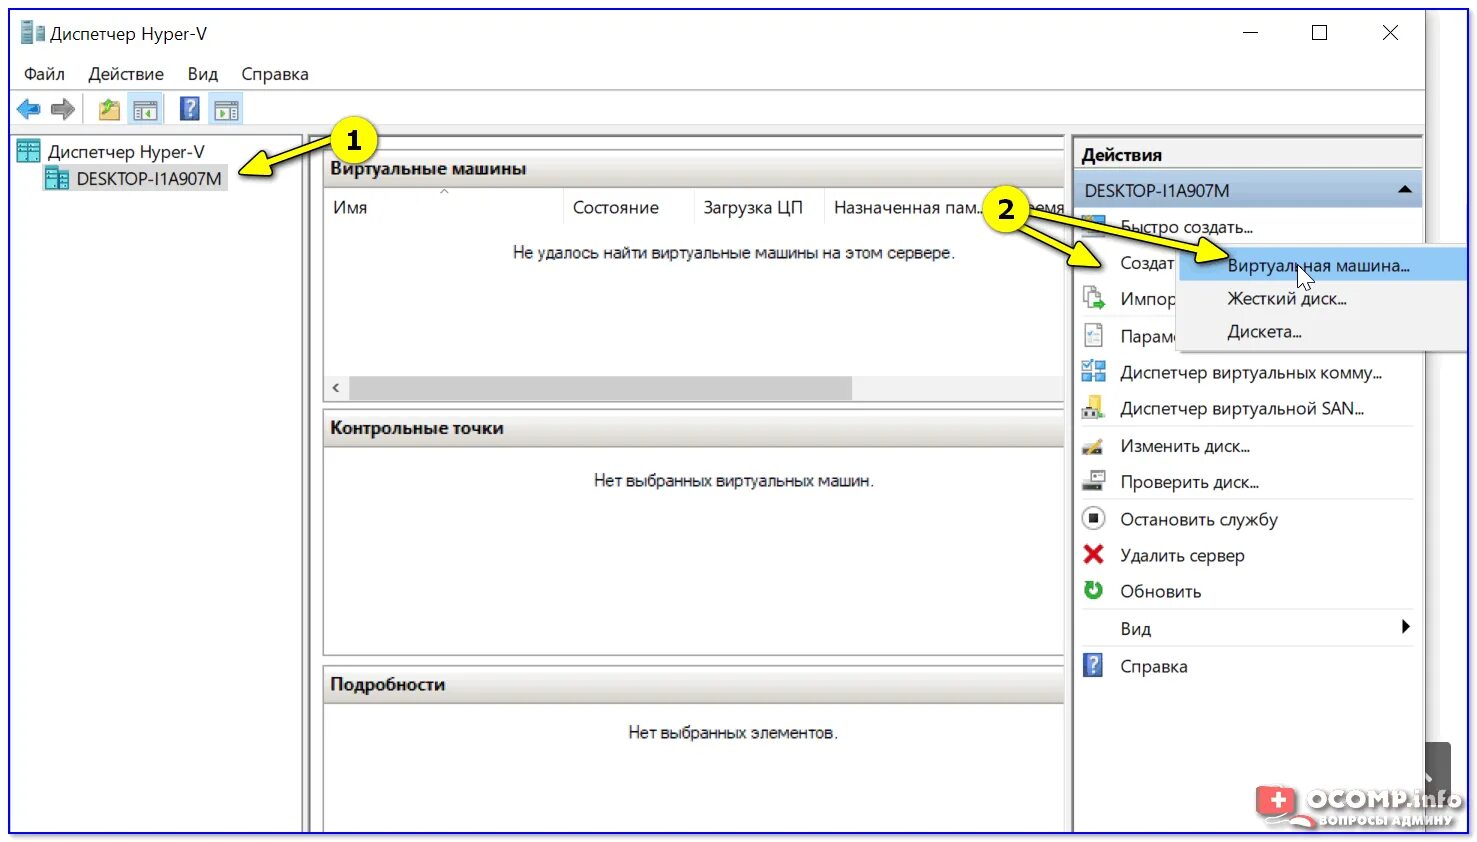This screenshot has width=1477, height=842.
Task: Click Быстро создать... action
Action: click(x=1186, y=227)
